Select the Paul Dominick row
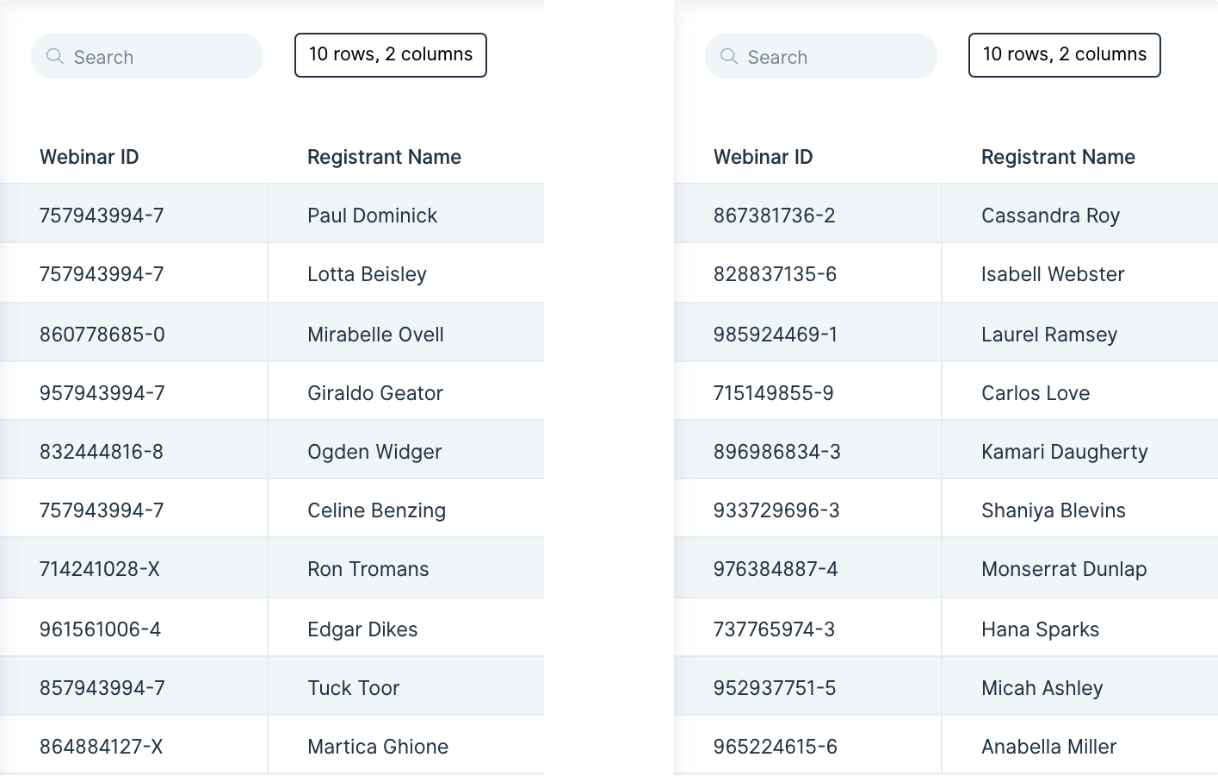 (272, 215)
